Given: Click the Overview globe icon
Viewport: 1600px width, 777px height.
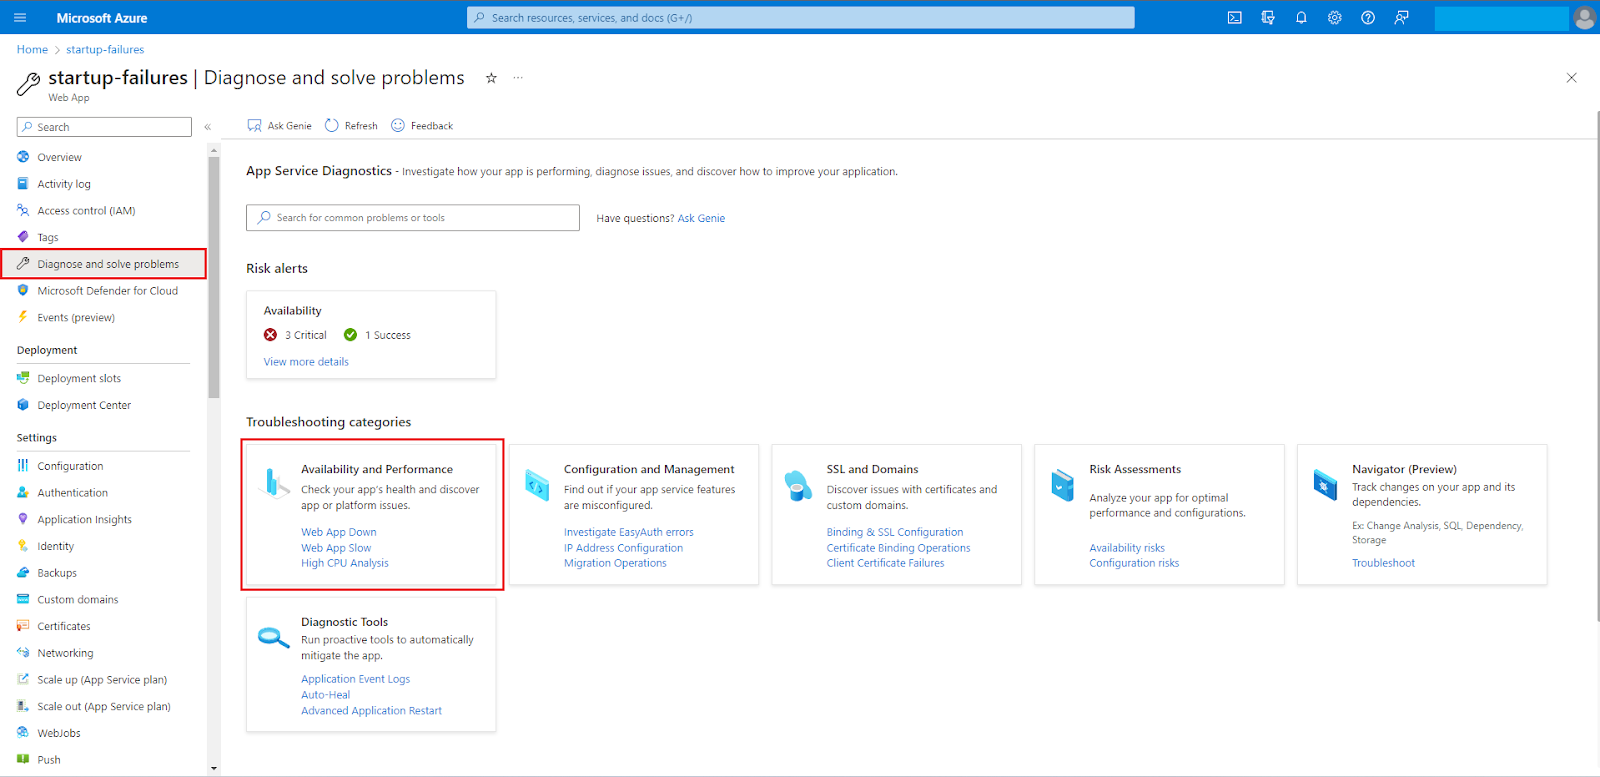Looking at the screenshot, I should pos(23,157).
